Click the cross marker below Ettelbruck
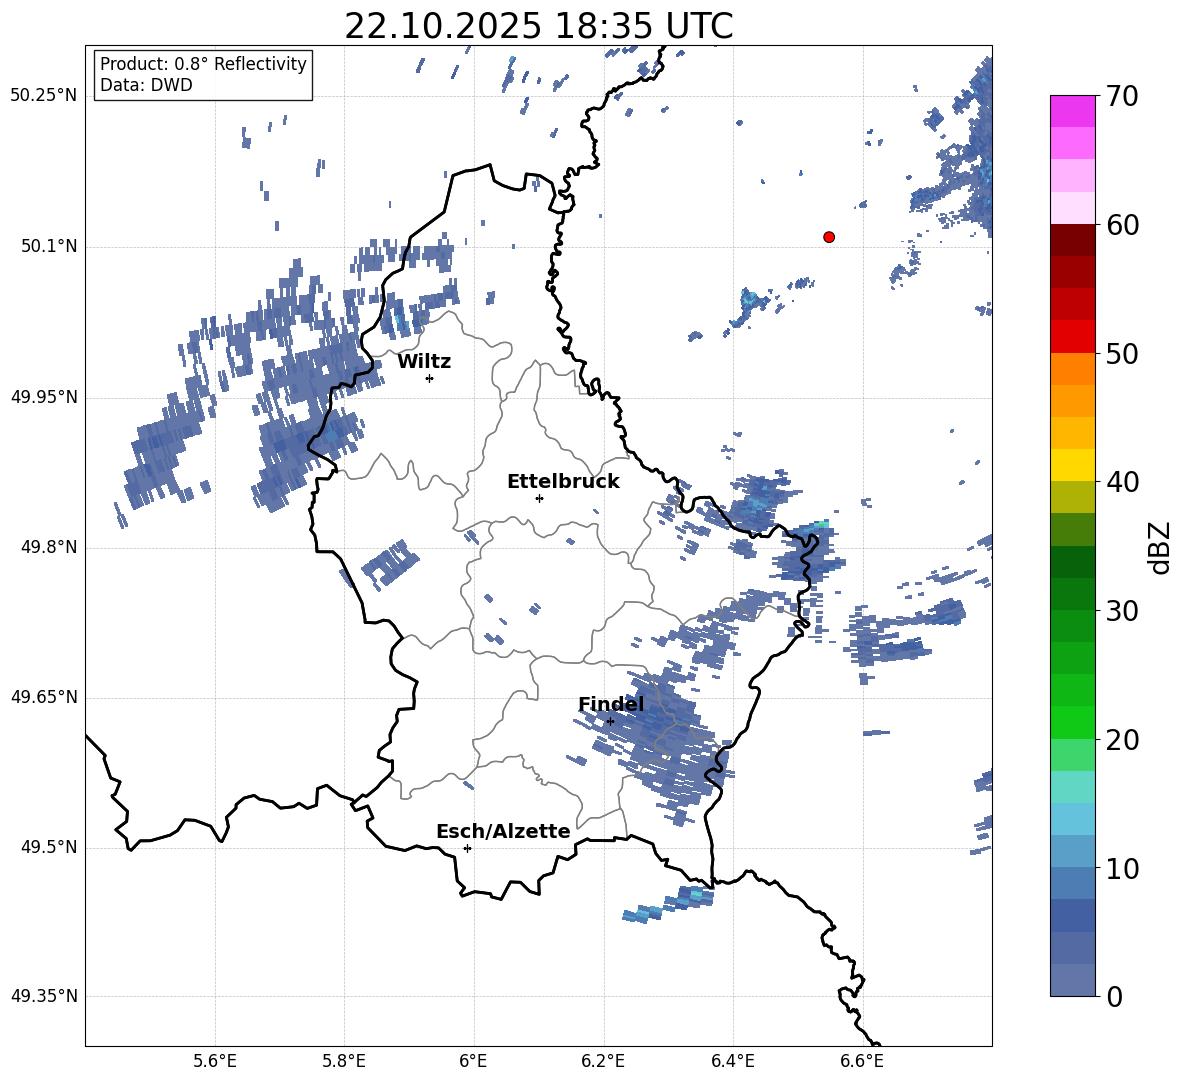 click(539, 498)
